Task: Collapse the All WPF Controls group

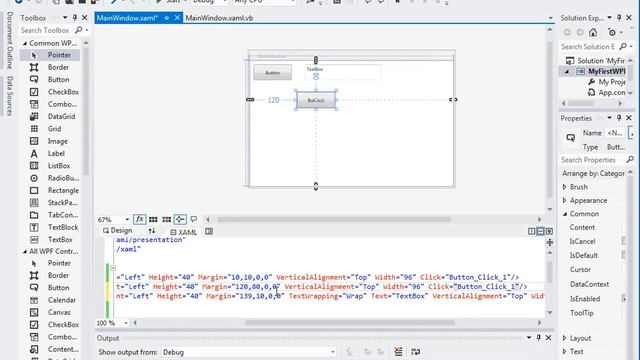Action: (x=24, y=251)
